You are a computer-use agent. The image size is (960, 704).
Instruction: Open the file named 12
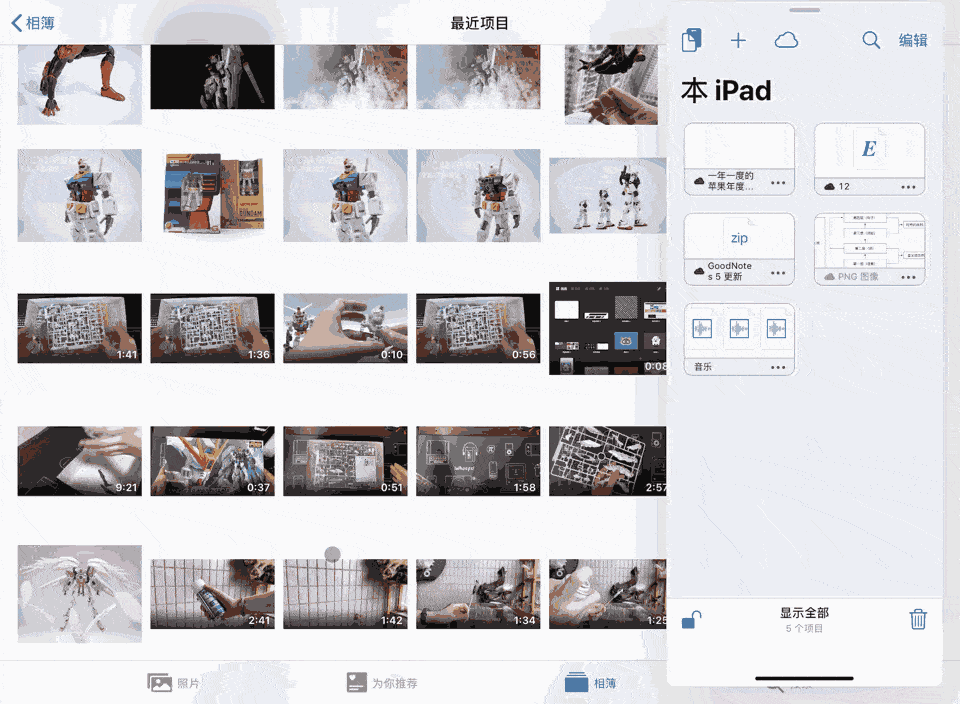tap(869, 159)
